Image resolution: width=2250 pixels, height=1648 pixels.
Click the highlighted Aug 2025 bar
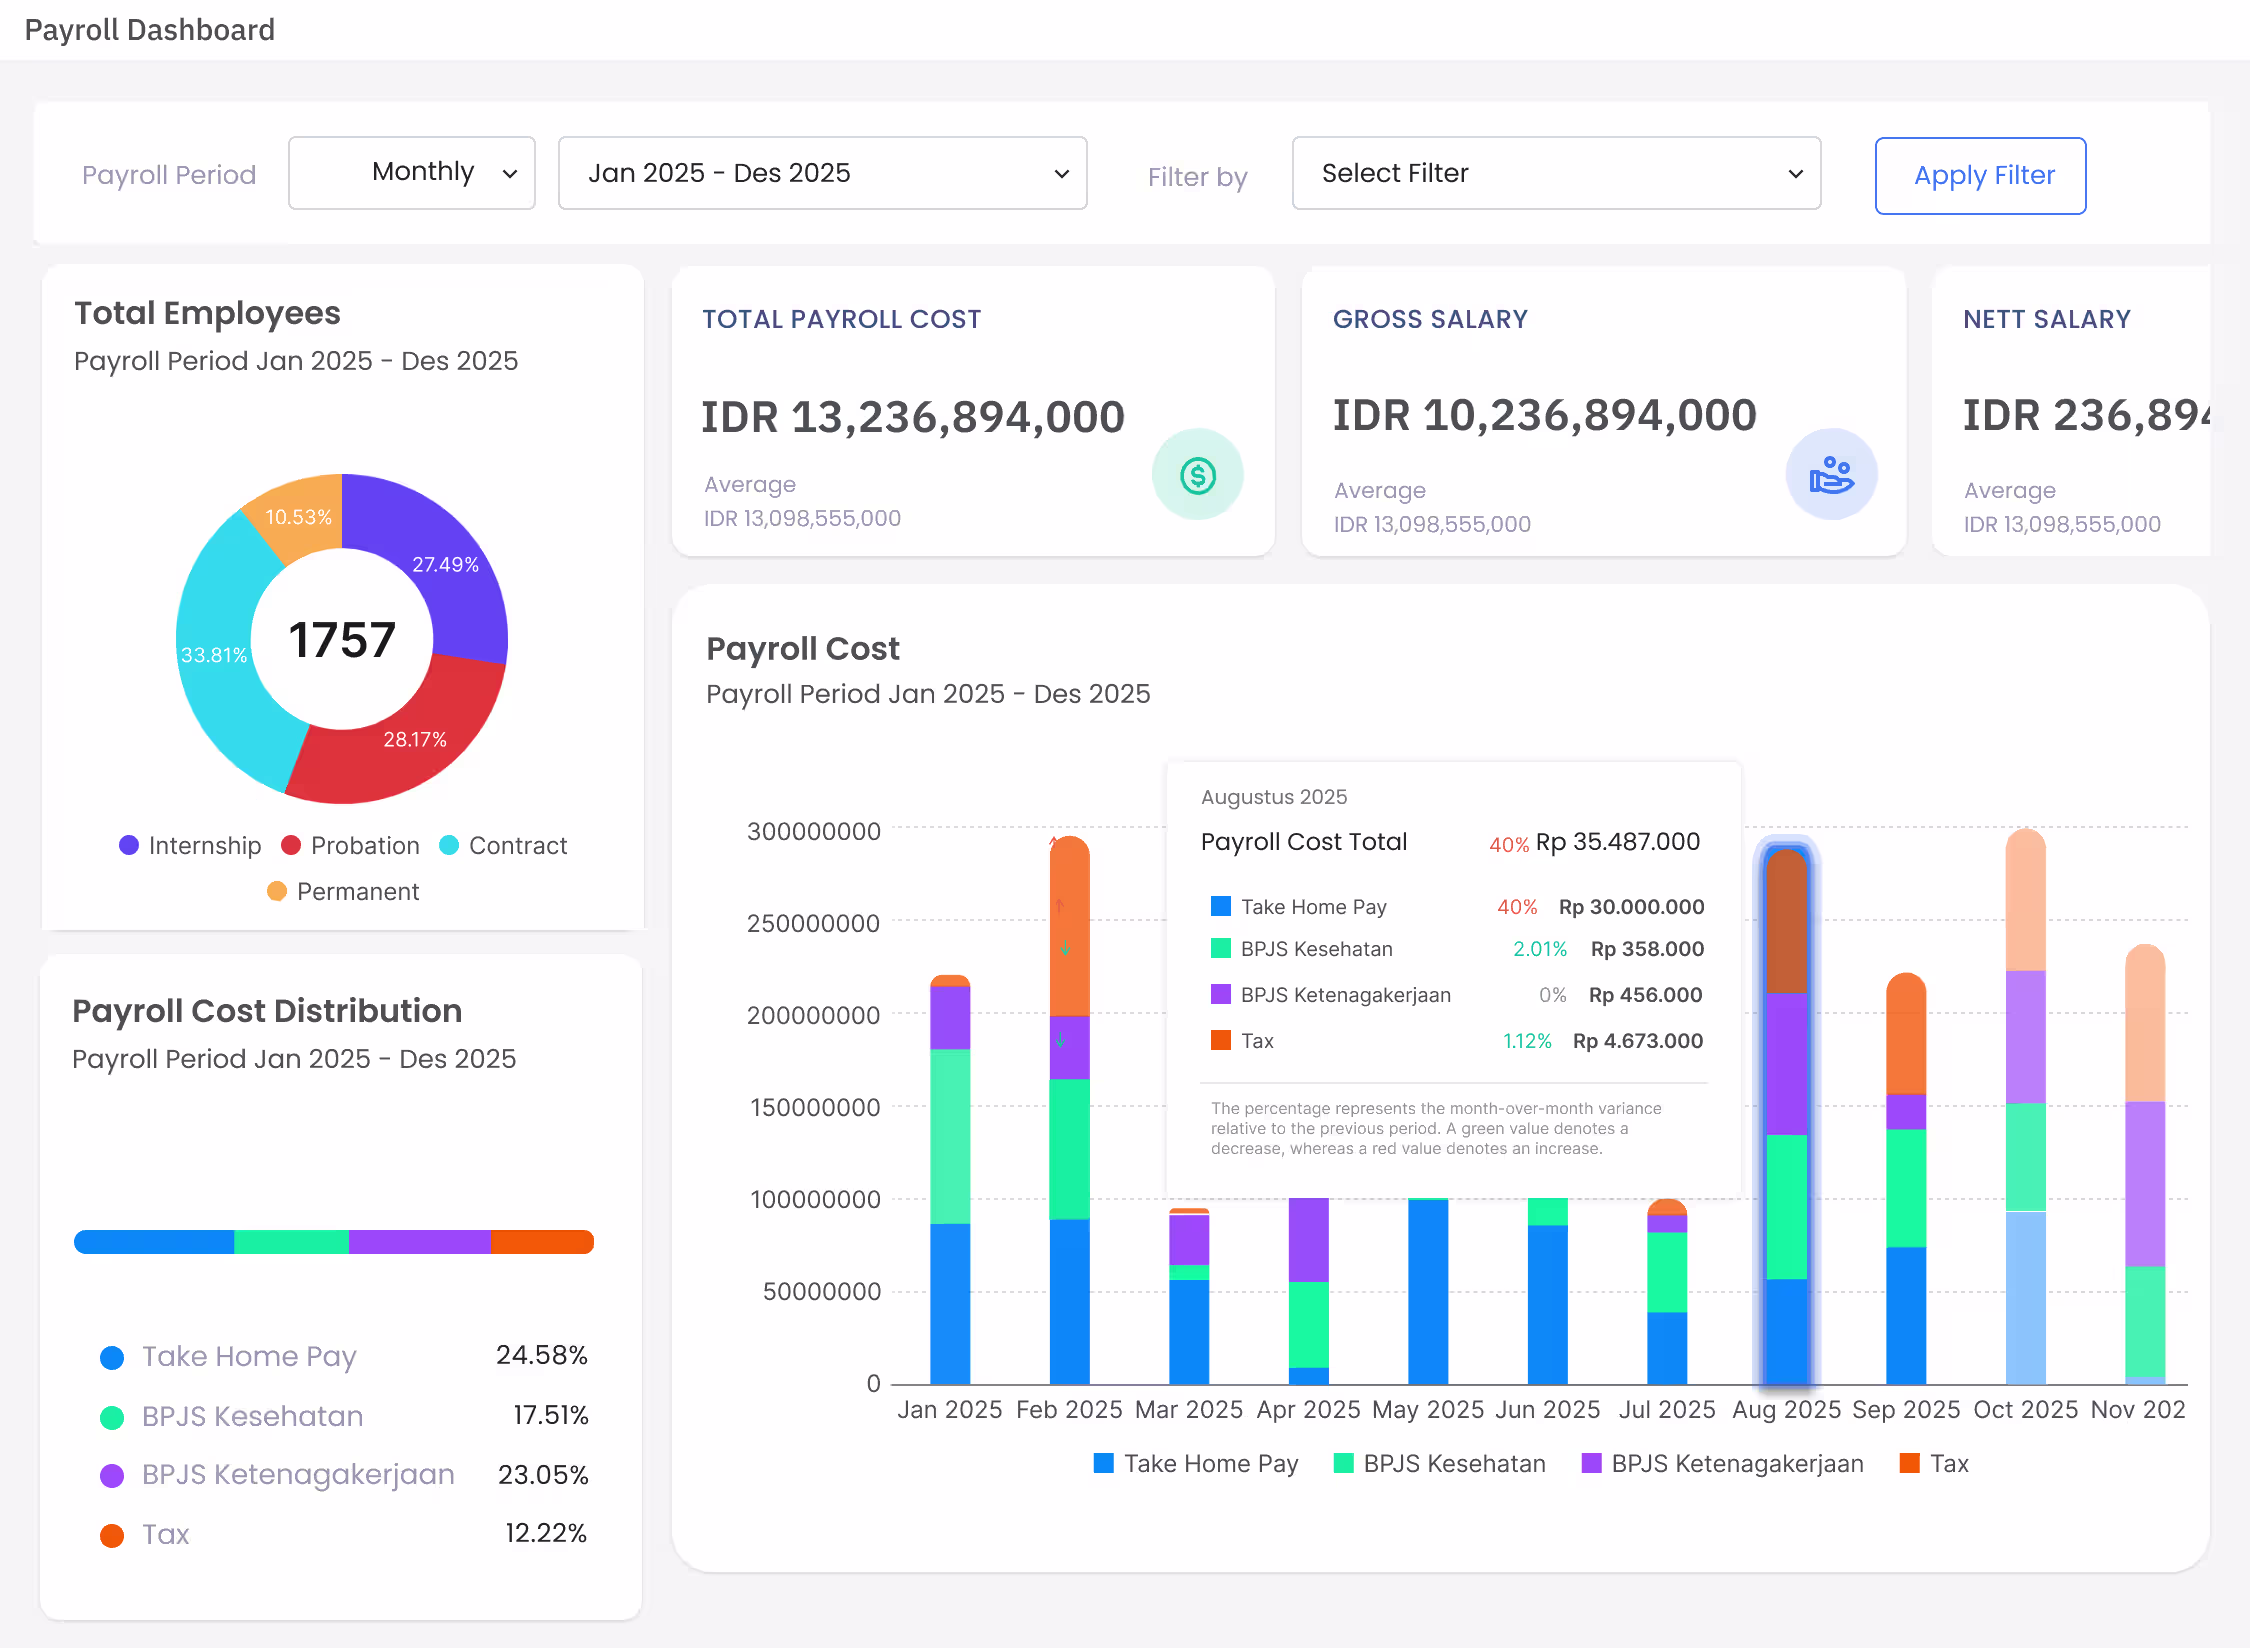click(1787, 1115)
